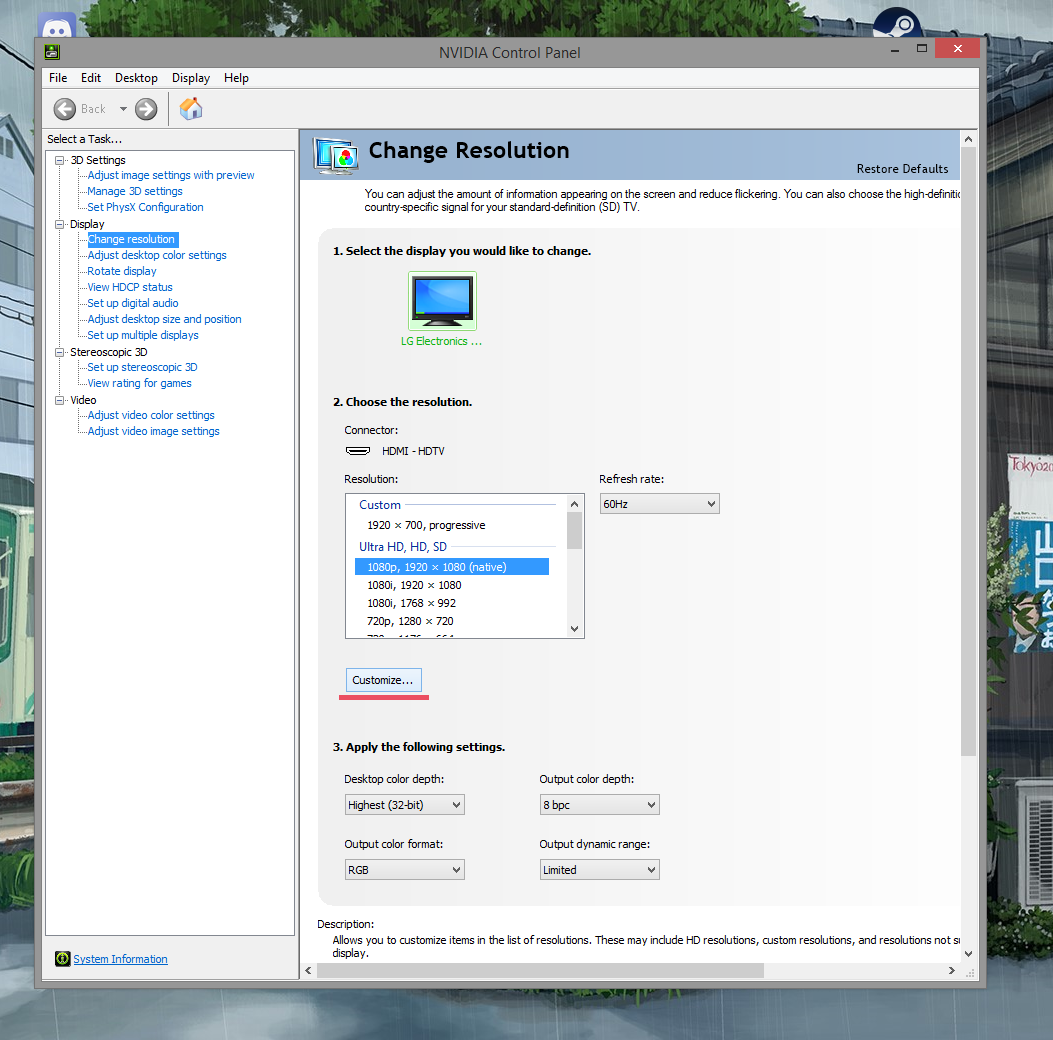Viewport: 1053px width, 1040px height.
Task: Click the Display category label in tree
Action: pos(87,224)
